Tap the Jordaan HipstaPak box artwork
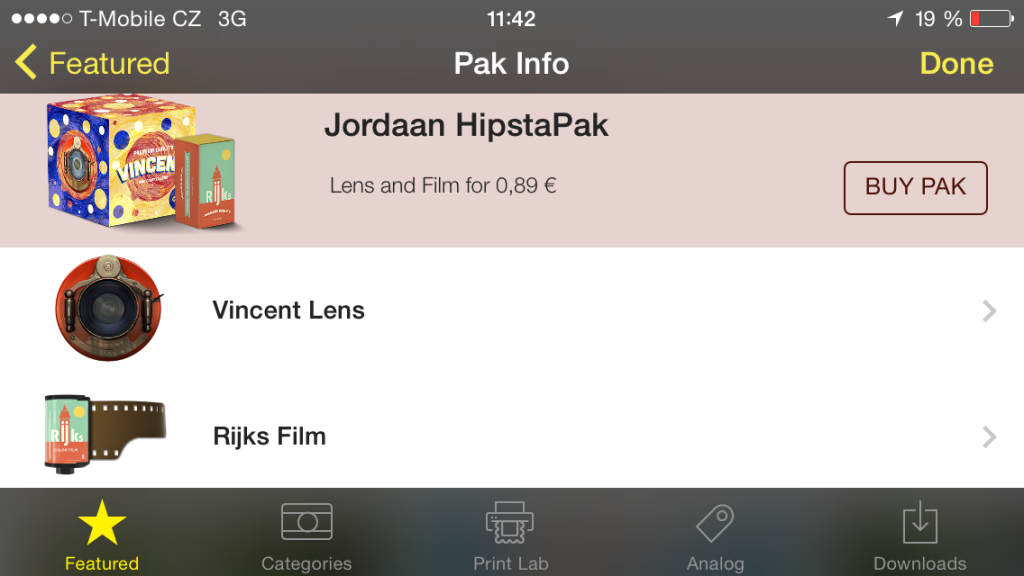This screenshot has width=1024, height=576. click(x=141, y=163)
